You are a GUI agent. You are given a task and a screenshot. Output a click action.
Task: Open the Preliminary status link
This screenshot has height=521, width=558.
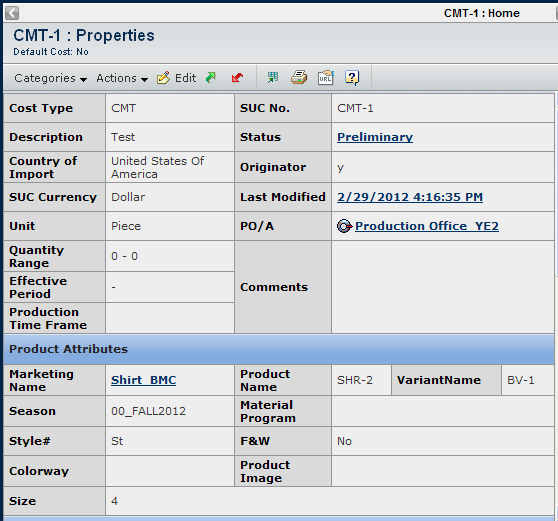point(375,137)
